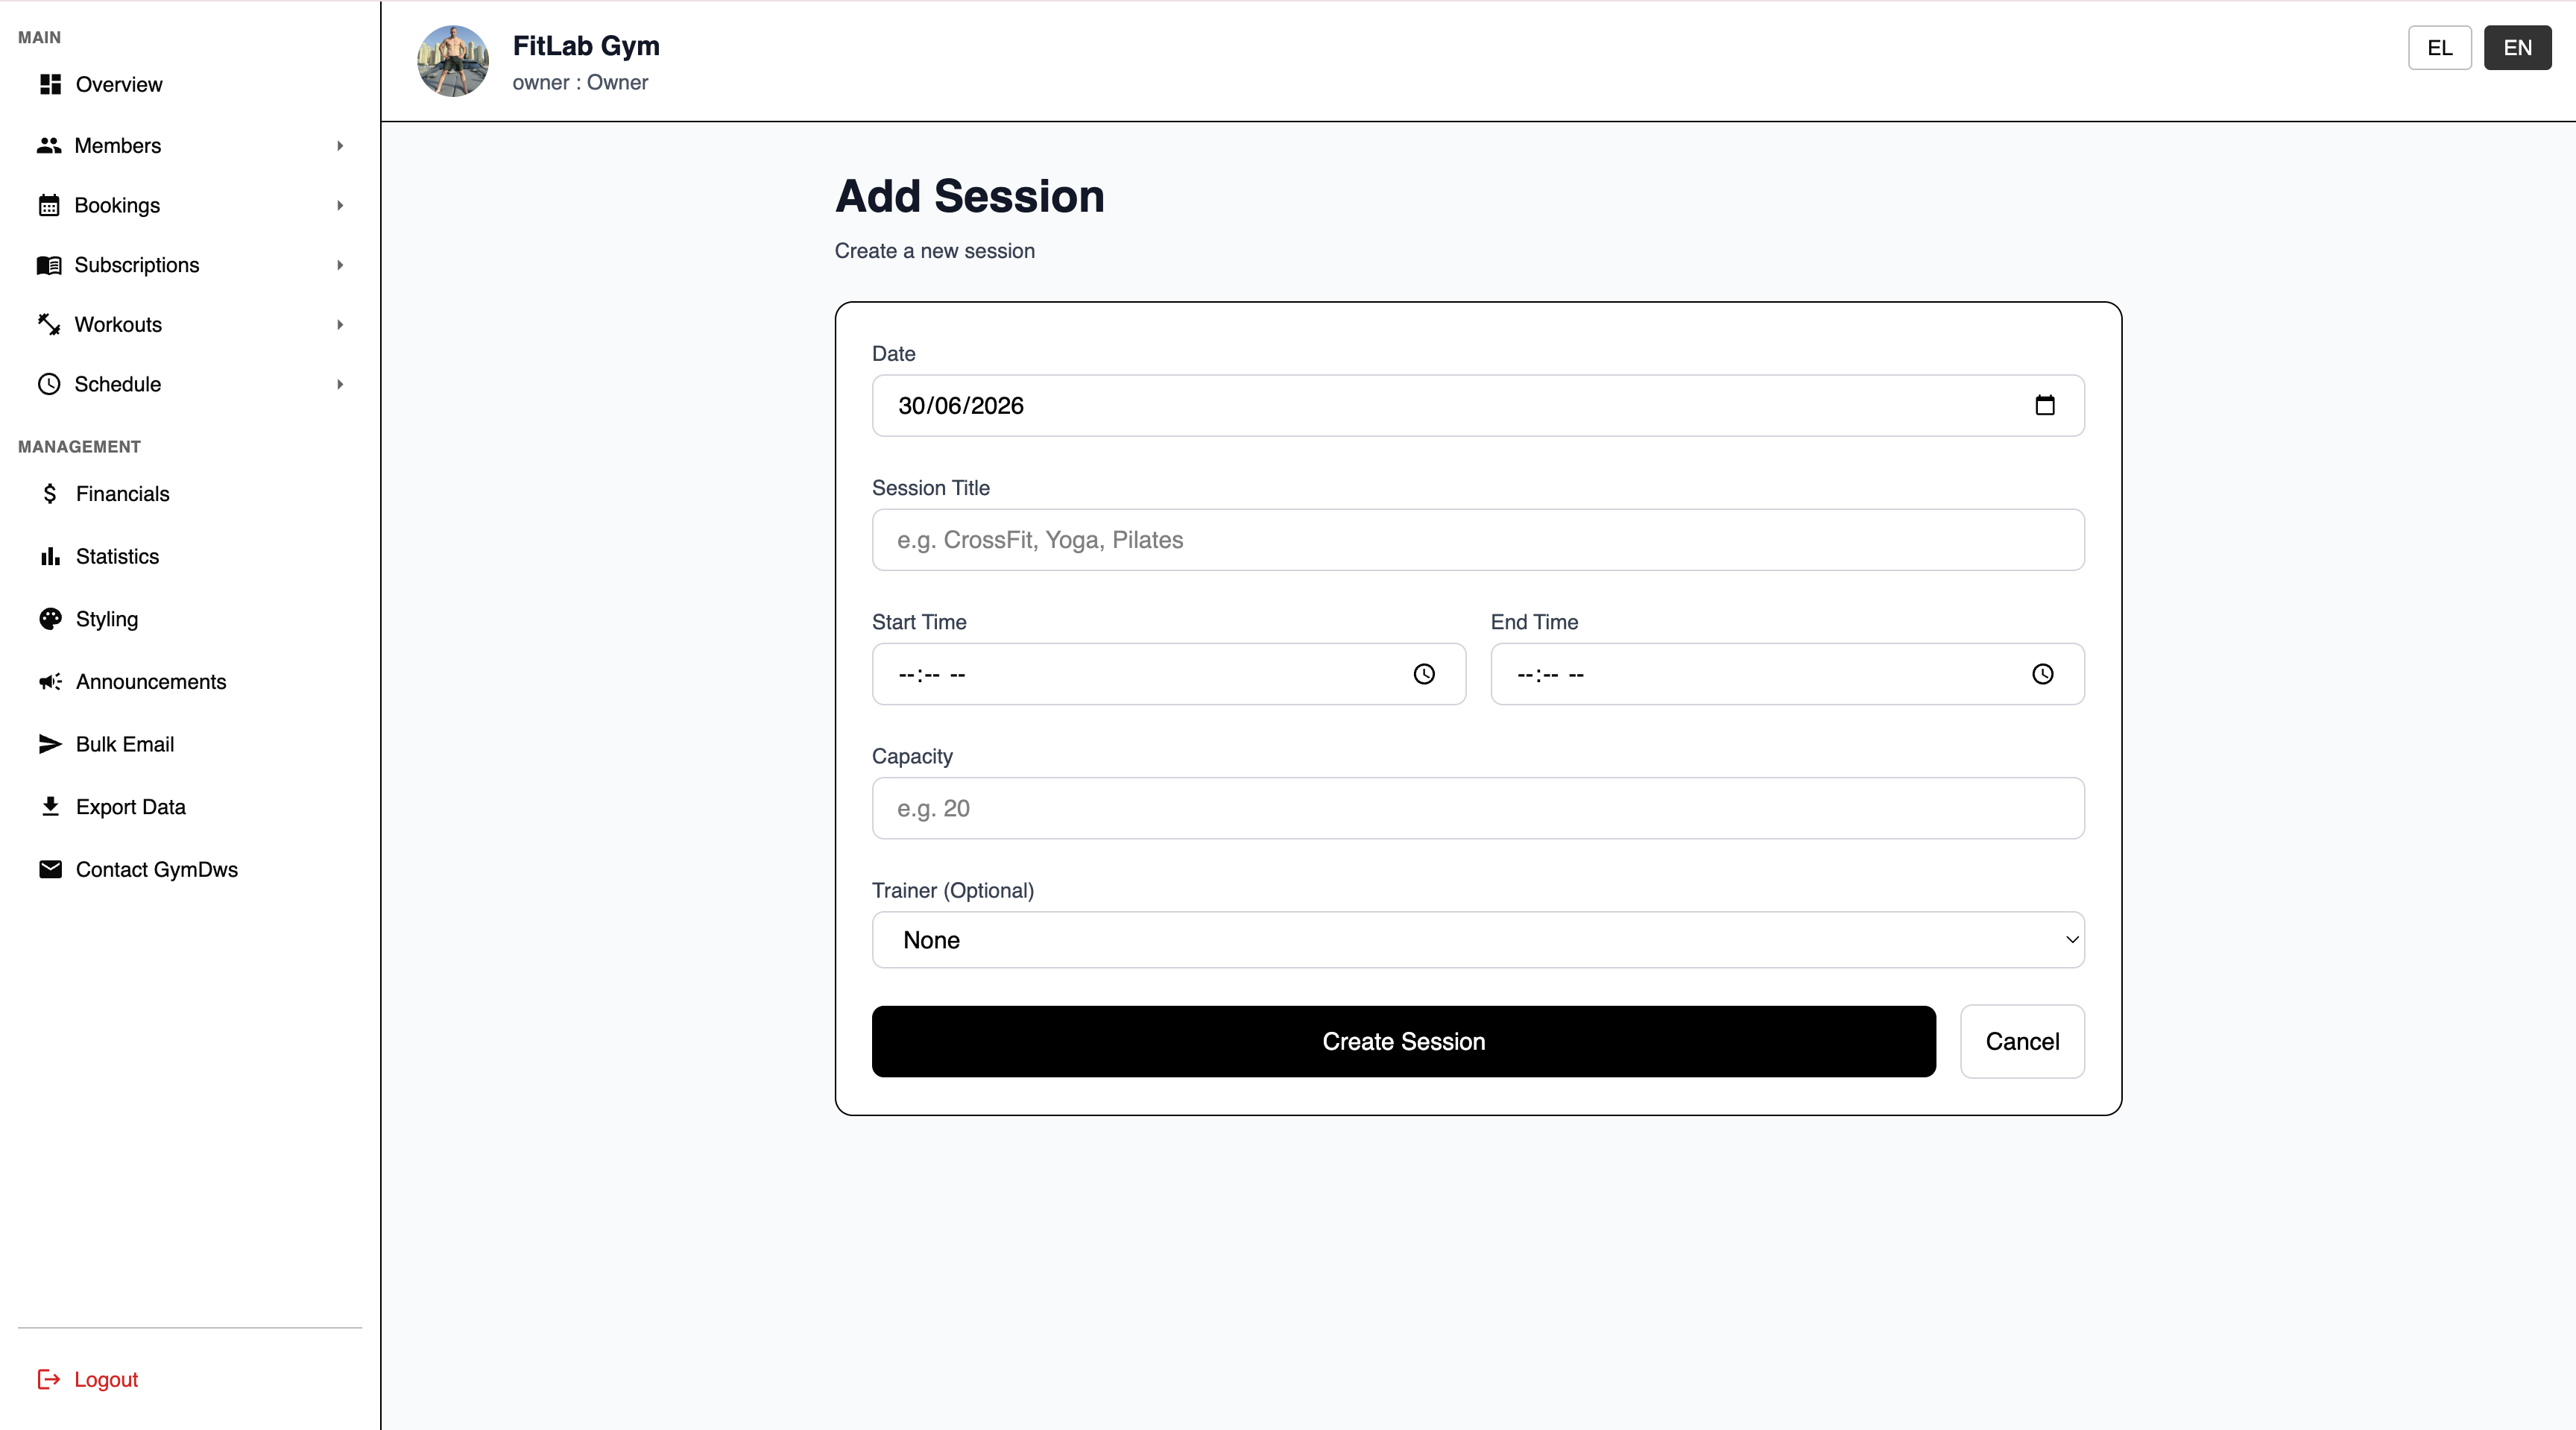Click the Add Session heading
This screenshot has height=1430, width=2576.
click(969, 196)
